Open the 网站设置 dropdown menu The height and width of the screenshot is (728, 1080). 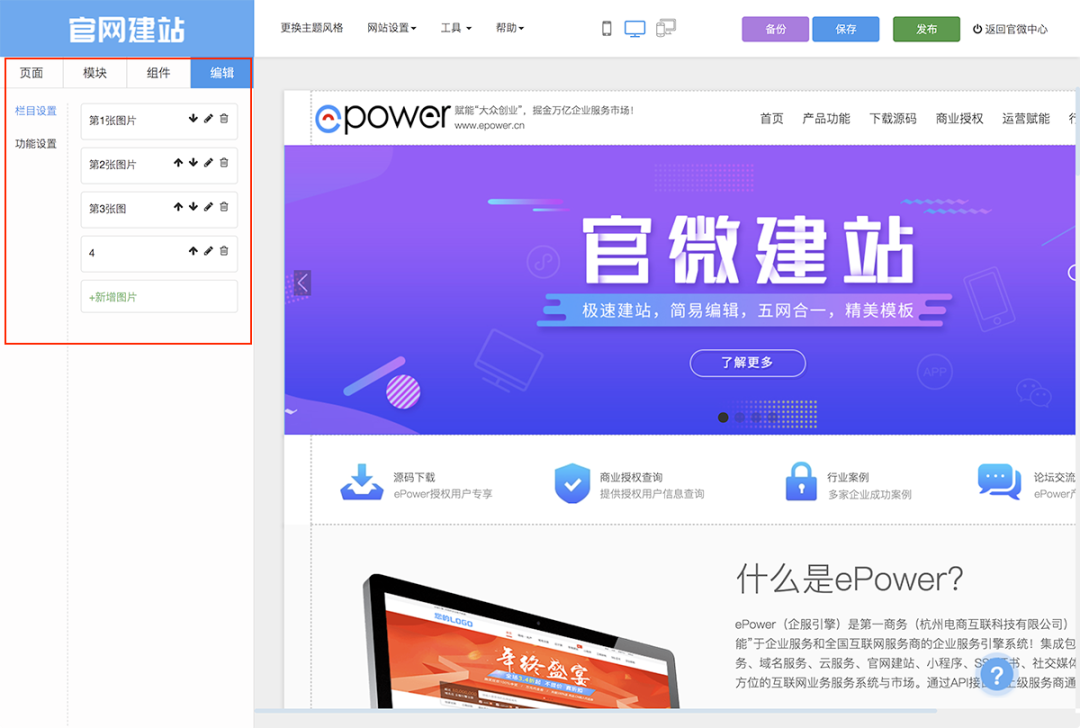[x=392, y=28]
